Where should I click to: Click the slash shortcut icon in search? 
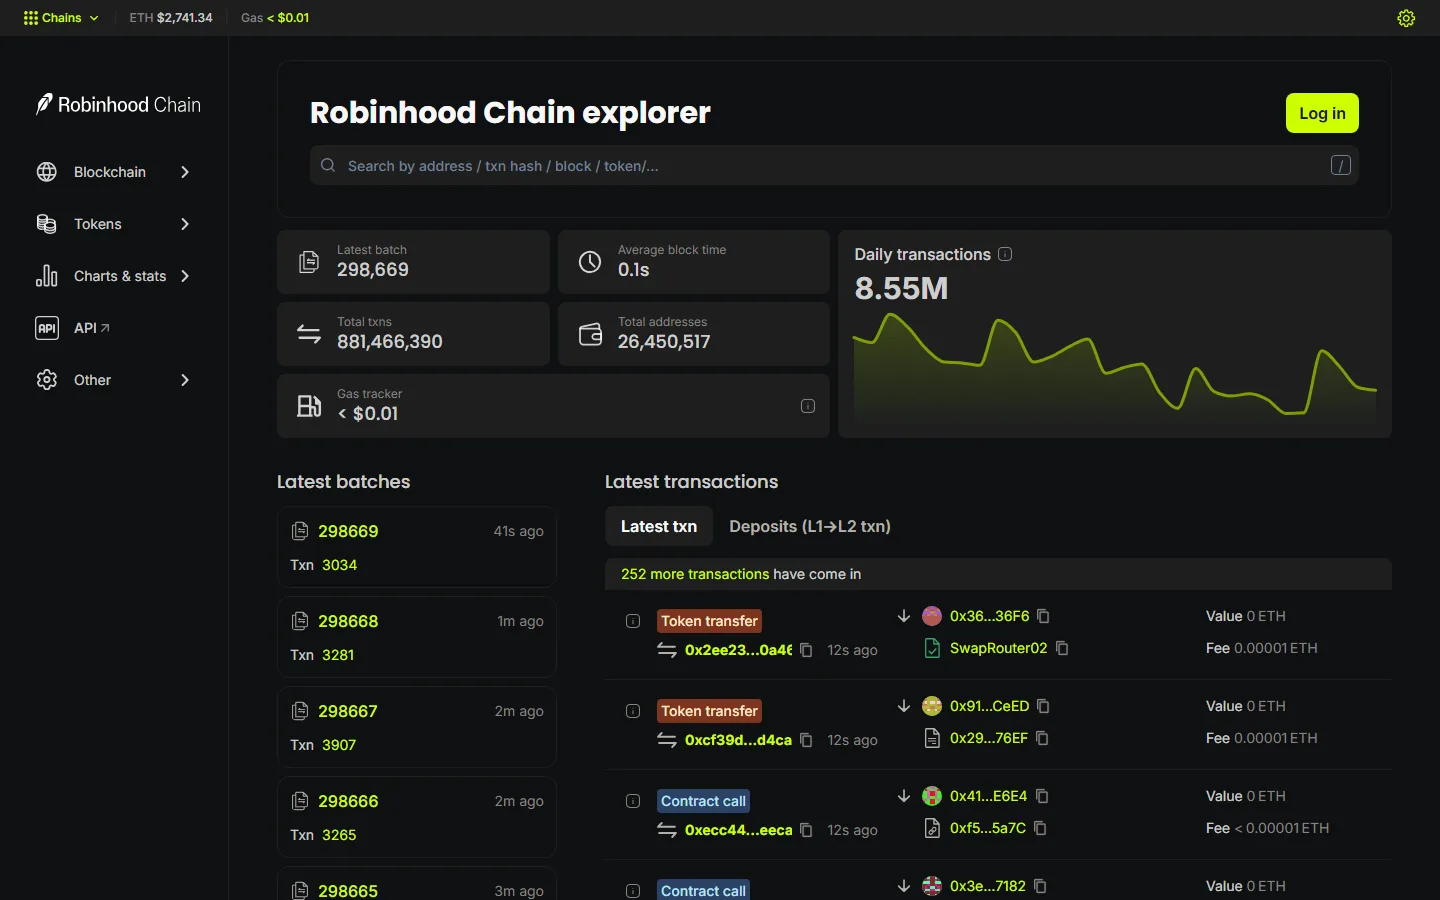[1341, 166]
